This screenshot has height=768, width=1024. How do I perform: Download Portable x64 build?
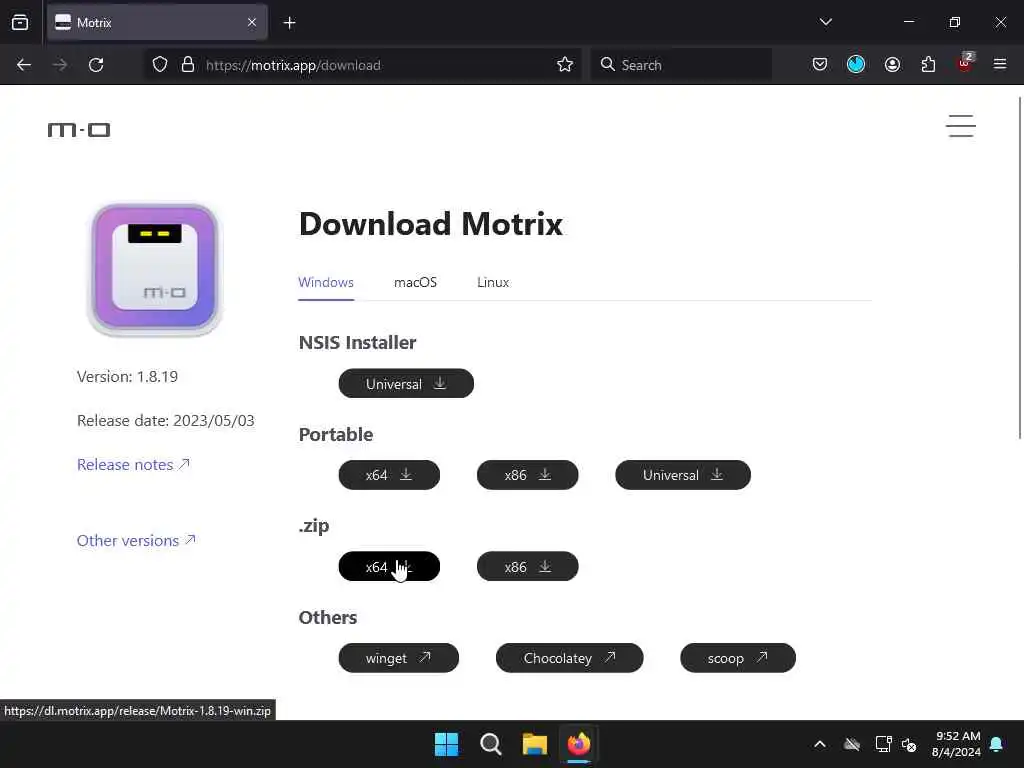[389, 475]
